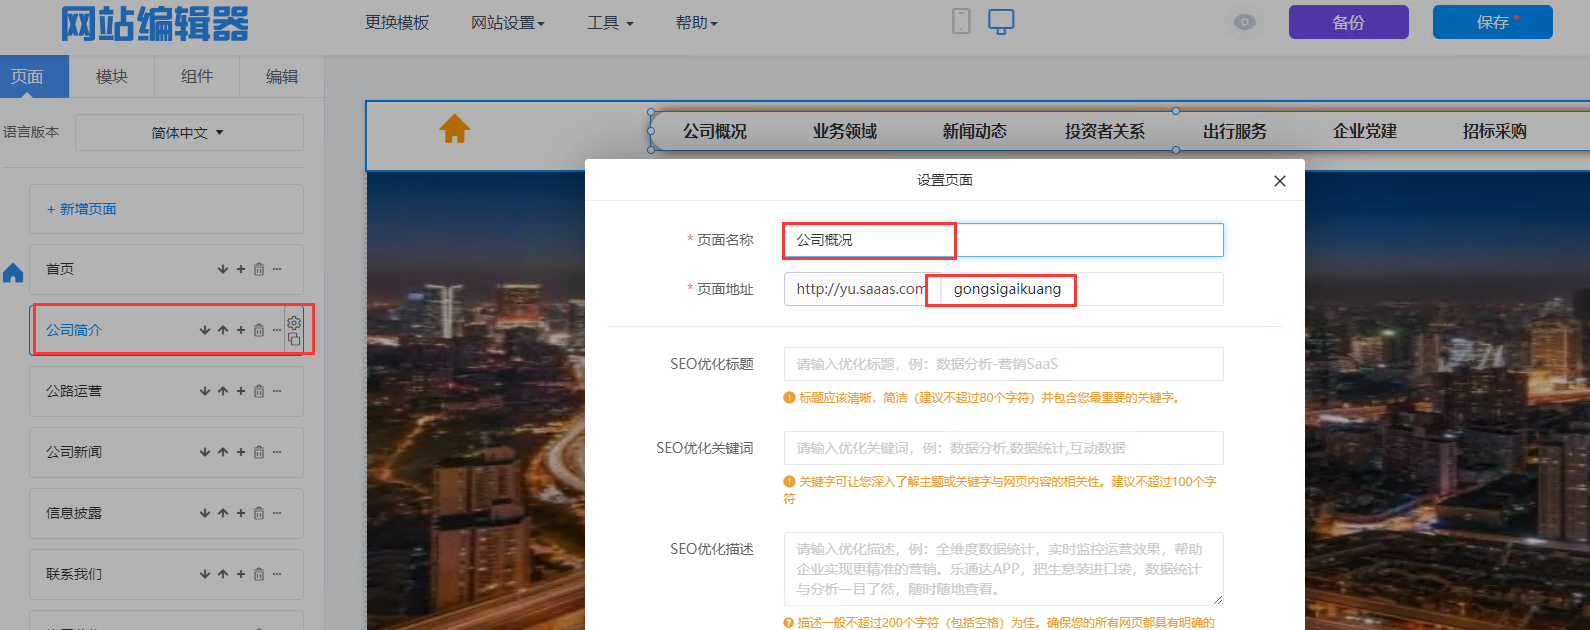
Task: Click the 保存 button
Action: [x=1492, y=22]
